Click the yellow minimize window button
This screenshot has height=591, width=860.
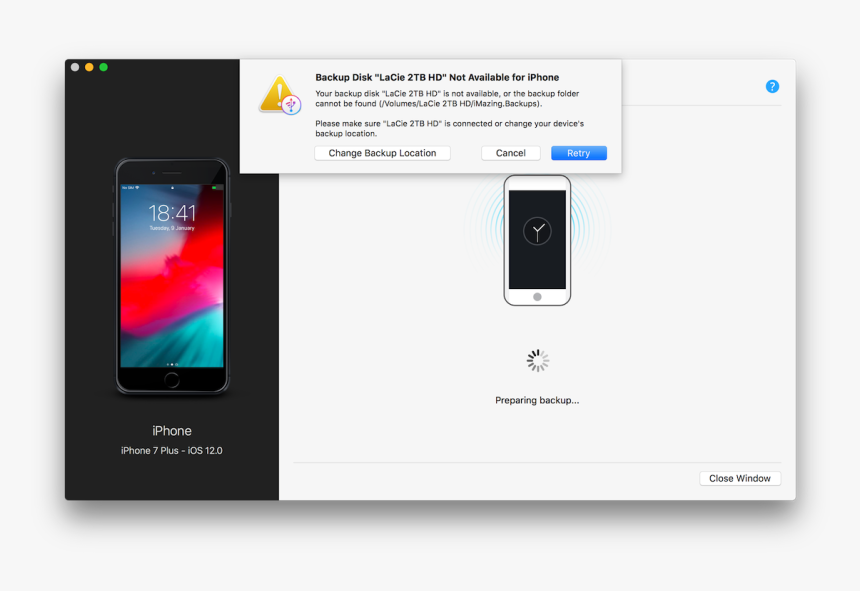89,67
